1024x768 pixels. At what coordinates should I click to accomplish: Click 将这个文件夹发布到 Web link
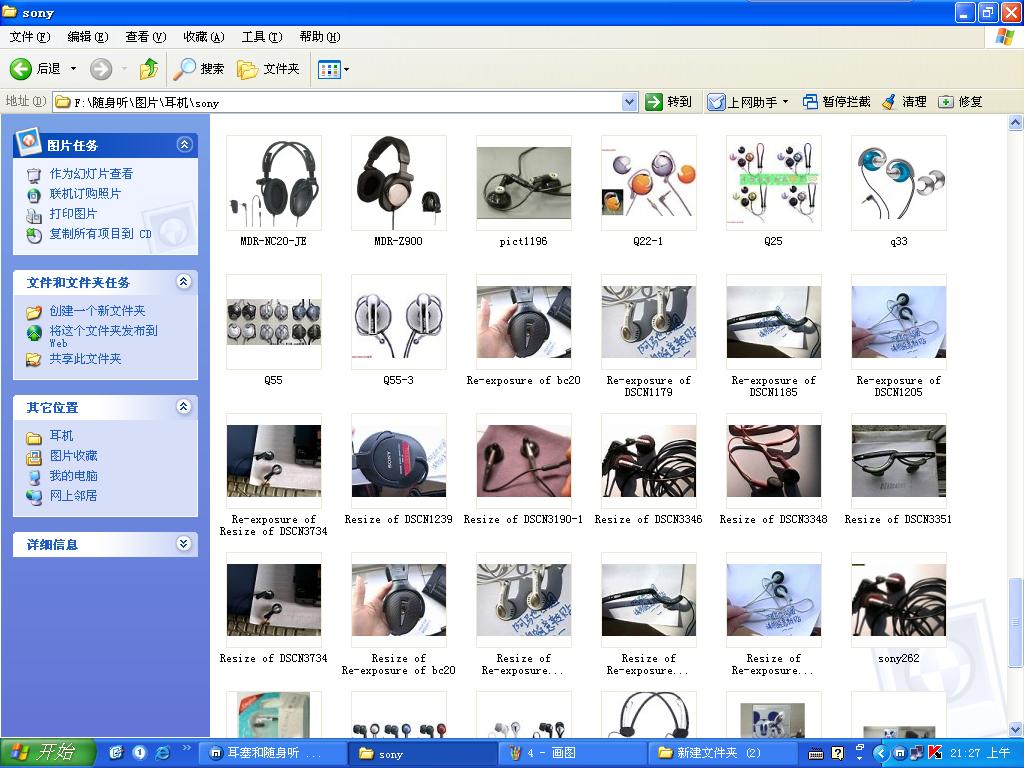click(103, 336)
